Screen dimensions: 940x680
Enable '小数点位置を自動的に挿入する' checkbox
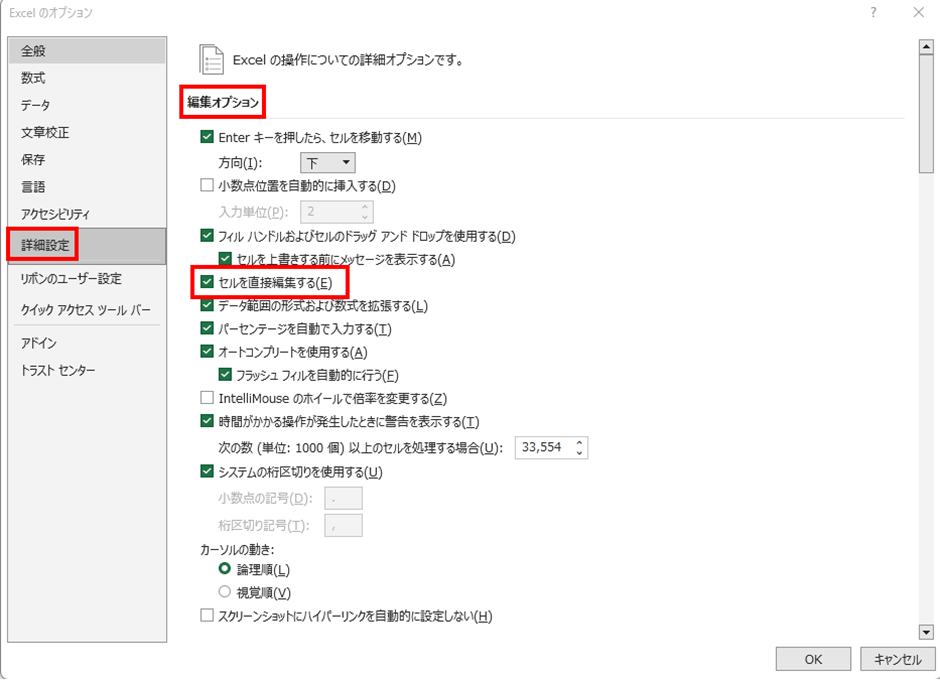tap(207, 185)
